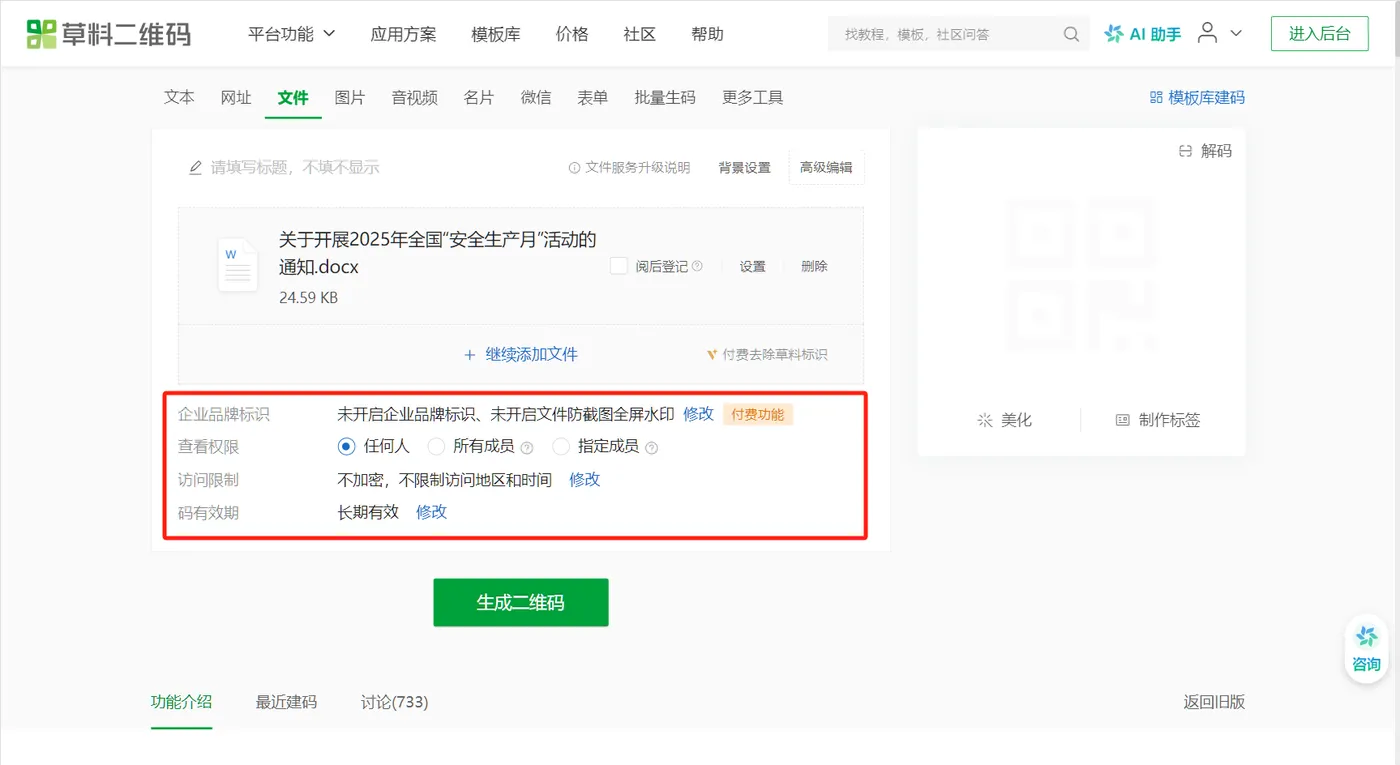Image resolution: width=1400 pixels, height=765 pixels.
Task: Switch to the 表单 tab
Action: tap(593, 97)
